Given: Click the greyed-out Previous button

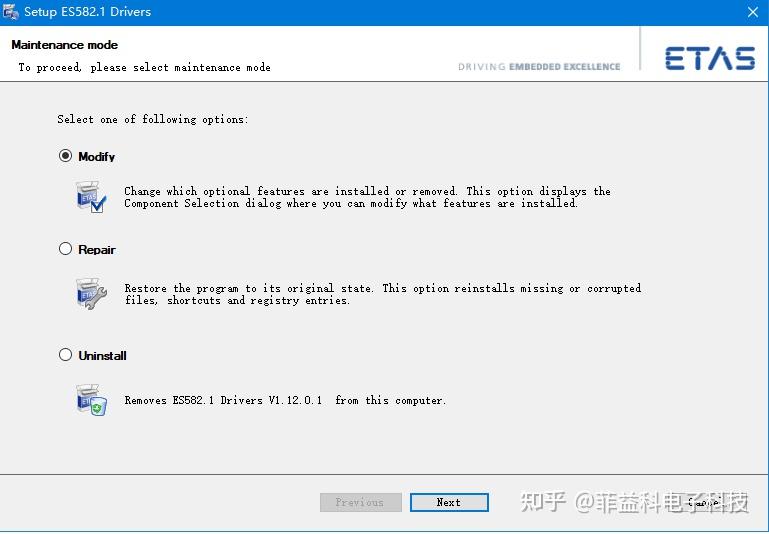Looking at the screenshot, I should click(360, 502).
